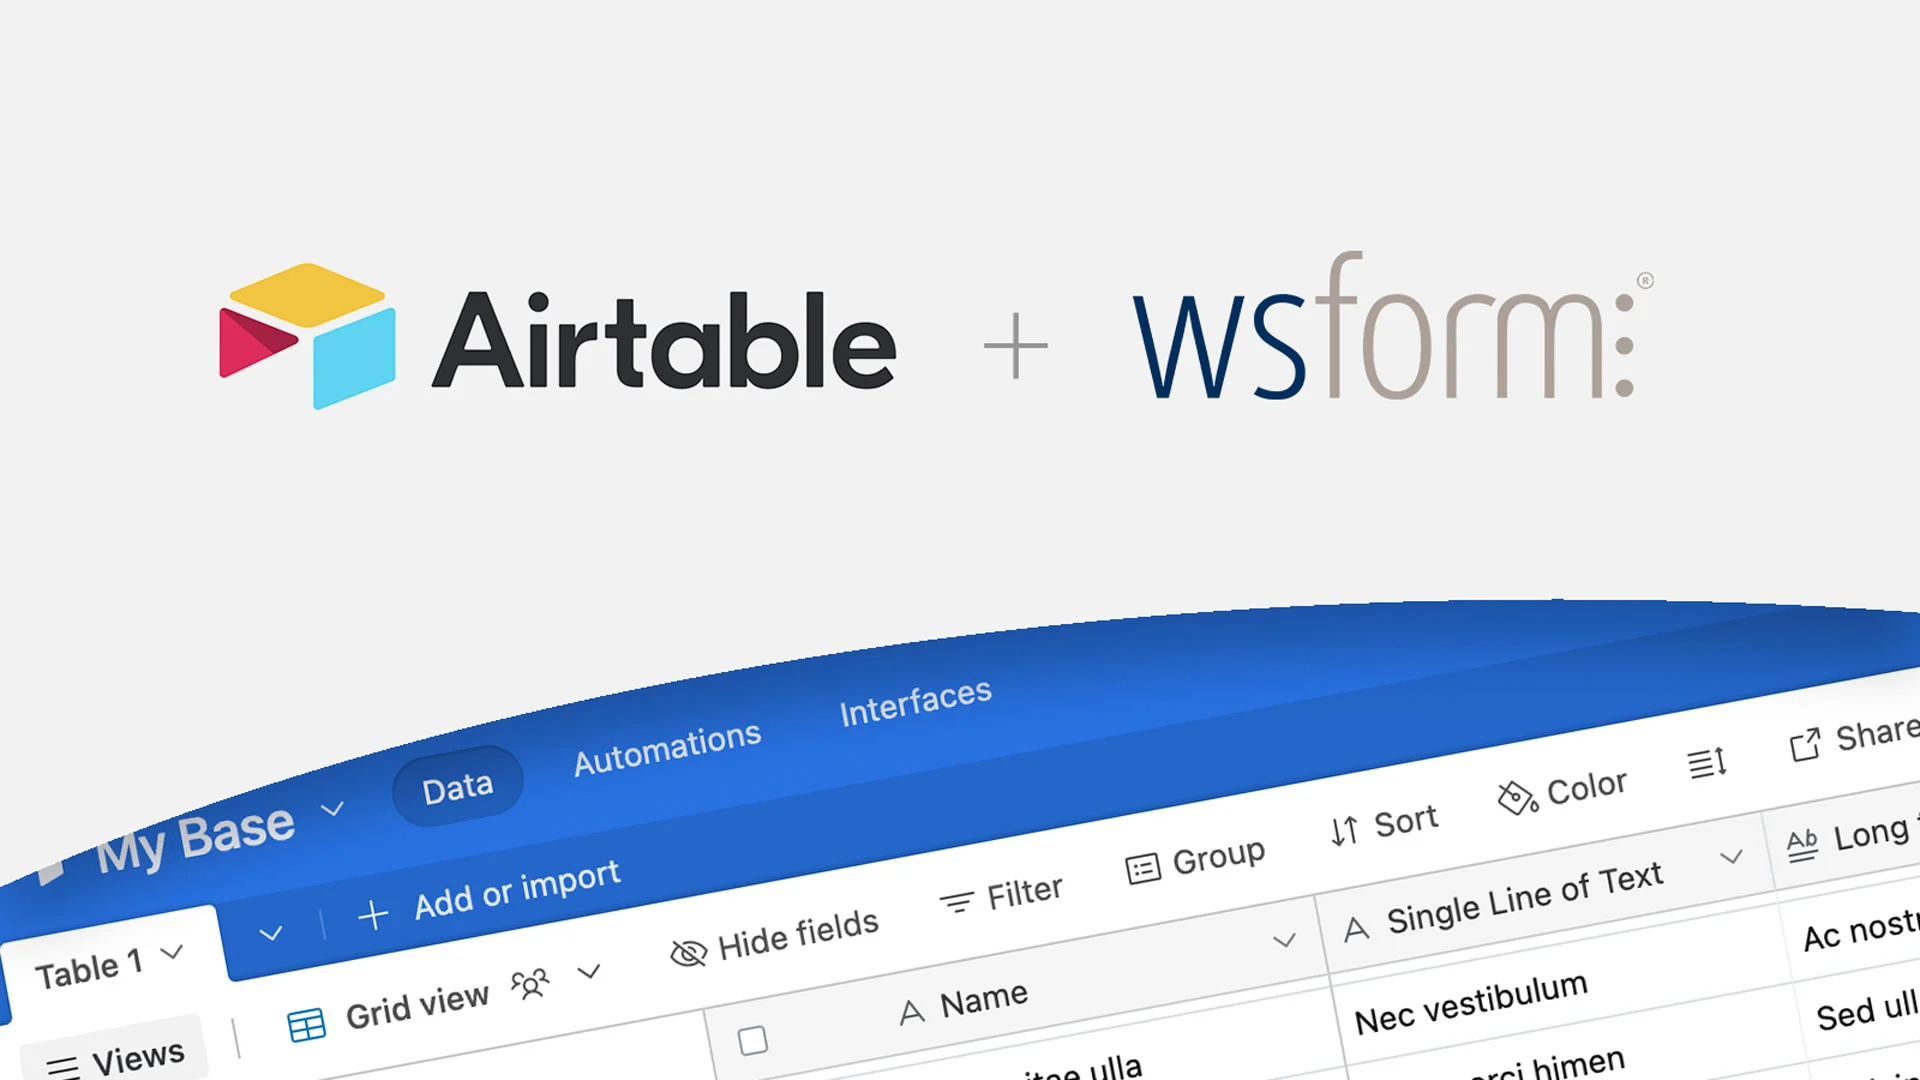The width and height of the screenshot is (1920, 1080).
Task: Open the Group option
Action: (1218, 856)
